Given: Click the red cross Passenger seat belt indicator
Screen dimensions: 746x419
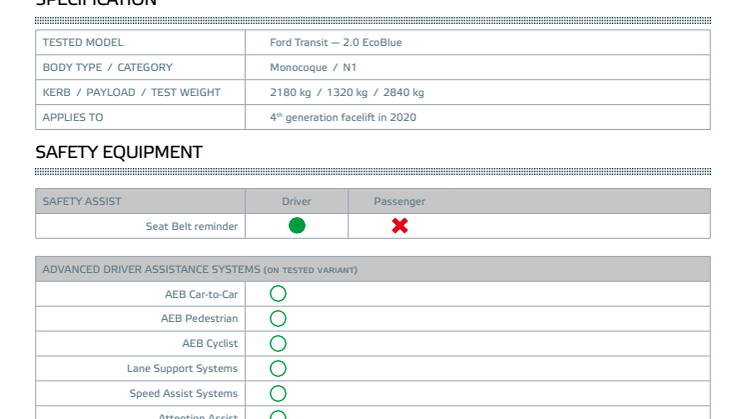Looking at the screenshot, I should pyautogui.click(x=400, y=225).
